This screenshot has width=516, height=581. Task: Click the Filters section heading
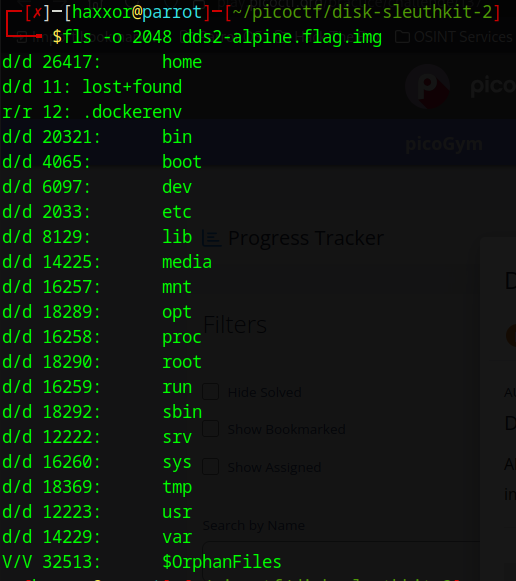235,325
